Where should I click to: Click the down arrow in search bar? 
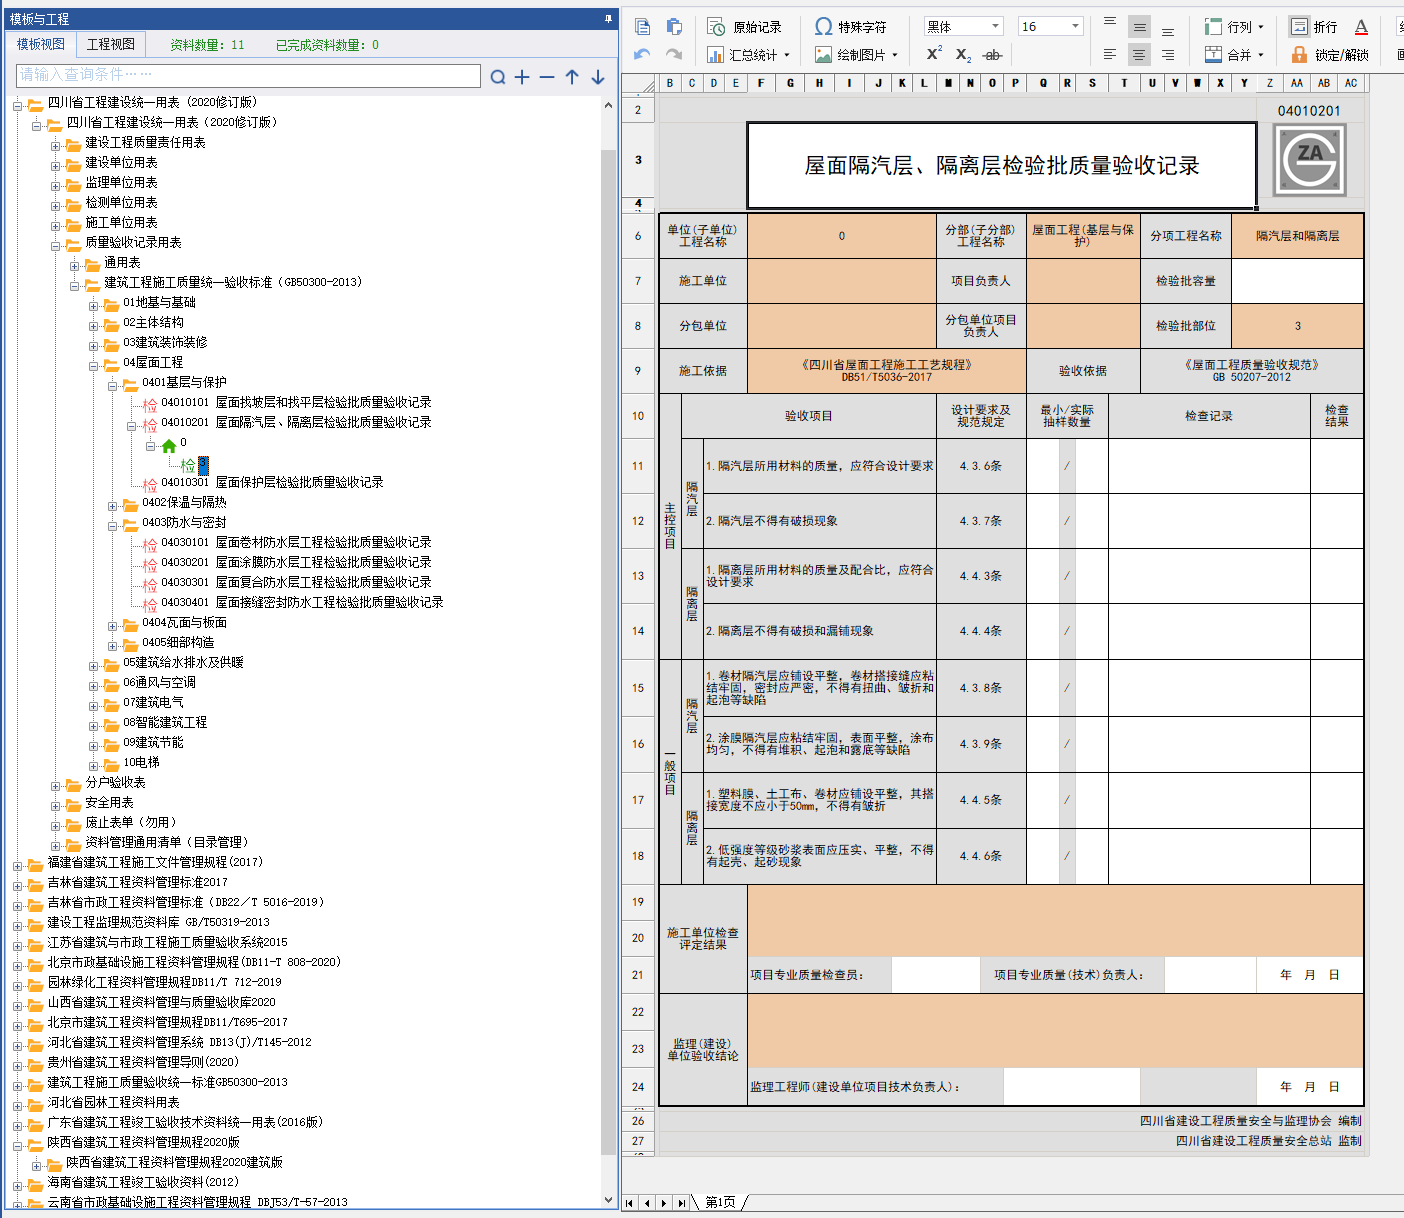tap(598, 77)
